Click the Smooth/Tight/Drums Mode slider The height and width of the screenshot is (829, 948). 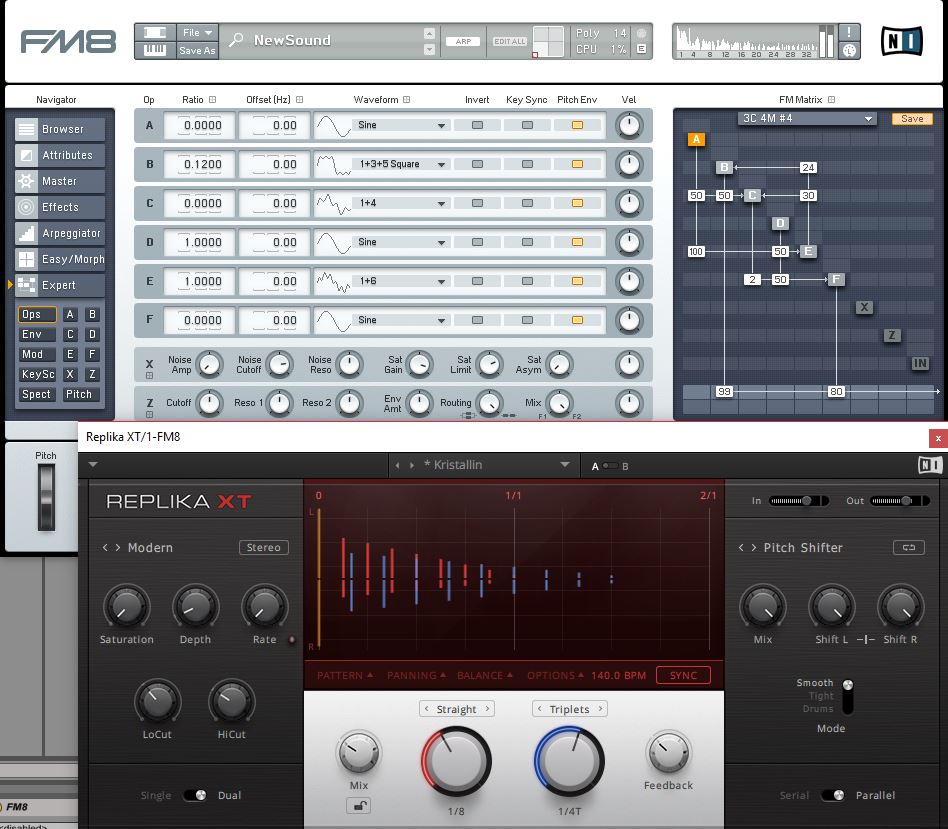point(848,696)
